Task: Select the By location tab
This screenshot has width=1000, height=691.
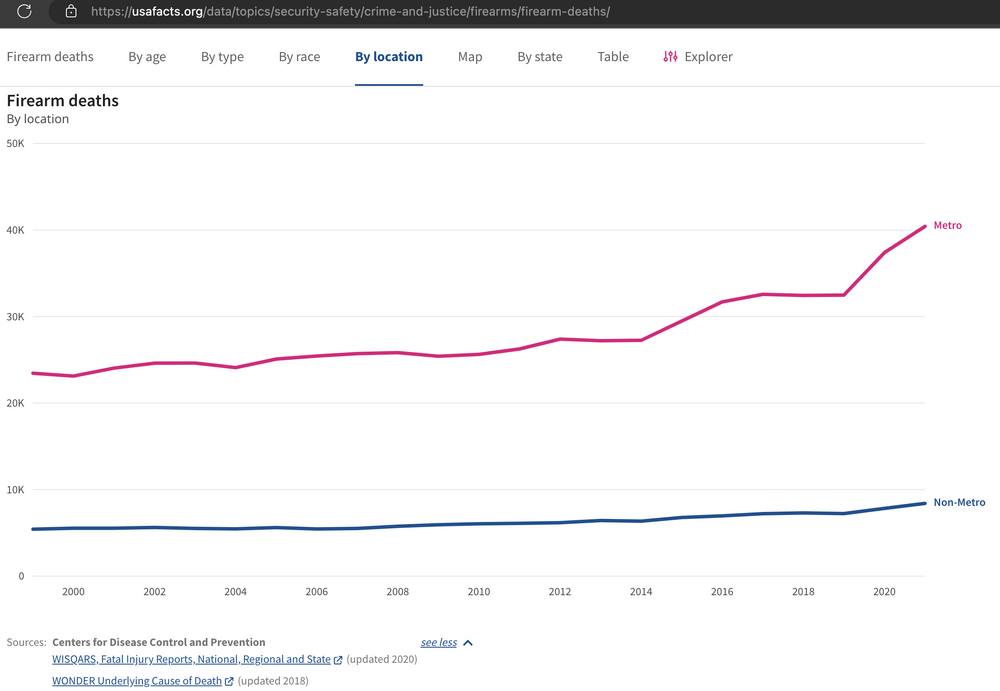Action: click(389, 57)
